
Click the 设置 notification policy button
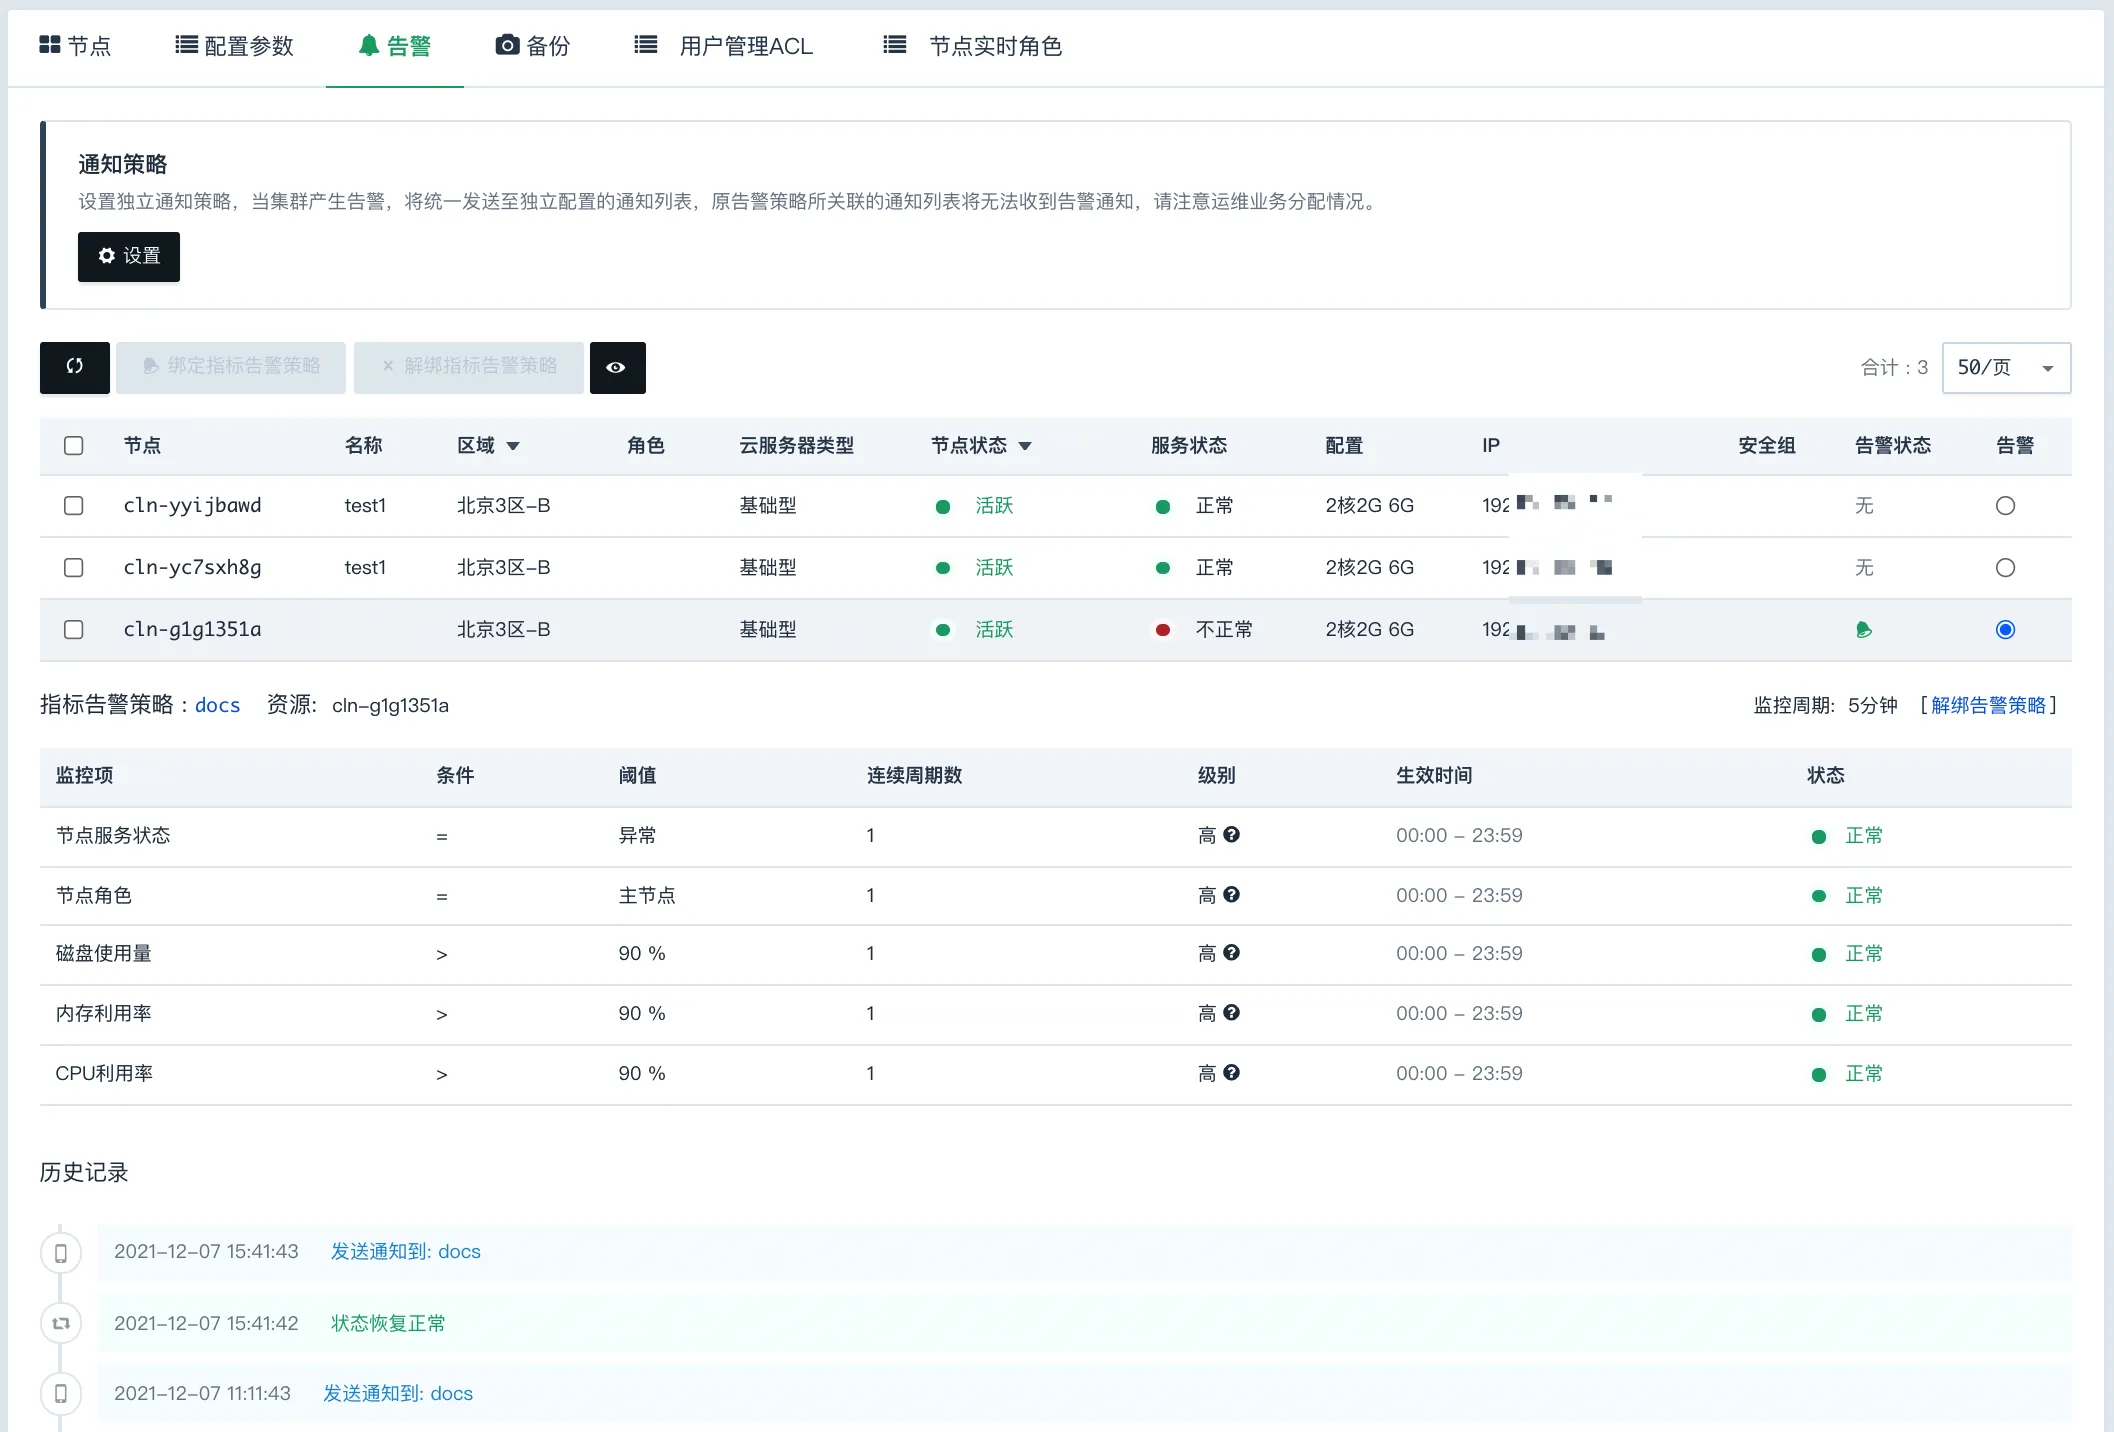[x=129, y=257]
